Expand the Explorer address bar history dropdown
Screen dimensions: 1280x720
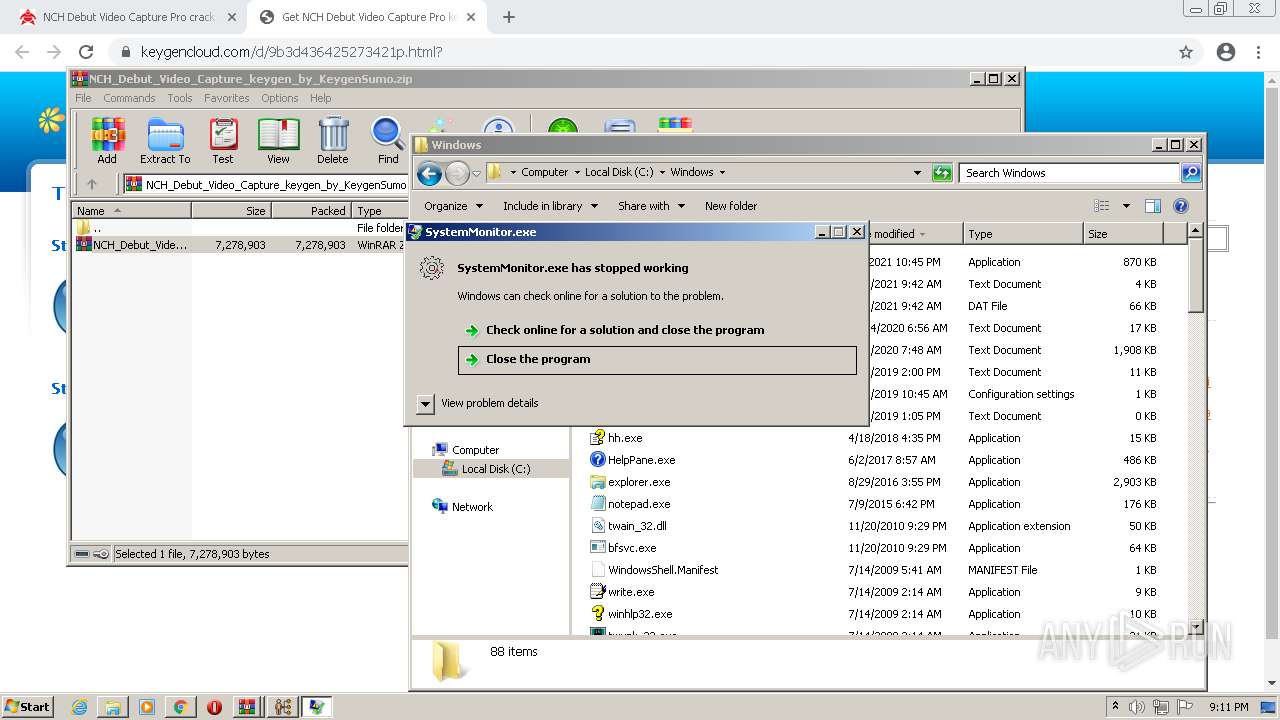pyautogui.click(x=917, y=173)
